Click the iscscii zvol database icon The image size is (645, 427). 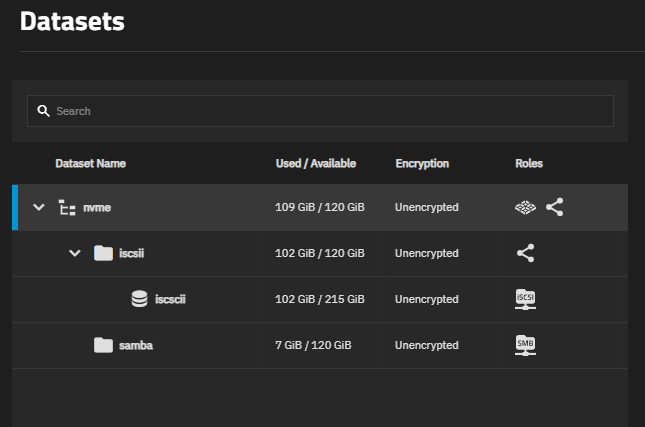(139, 299)
